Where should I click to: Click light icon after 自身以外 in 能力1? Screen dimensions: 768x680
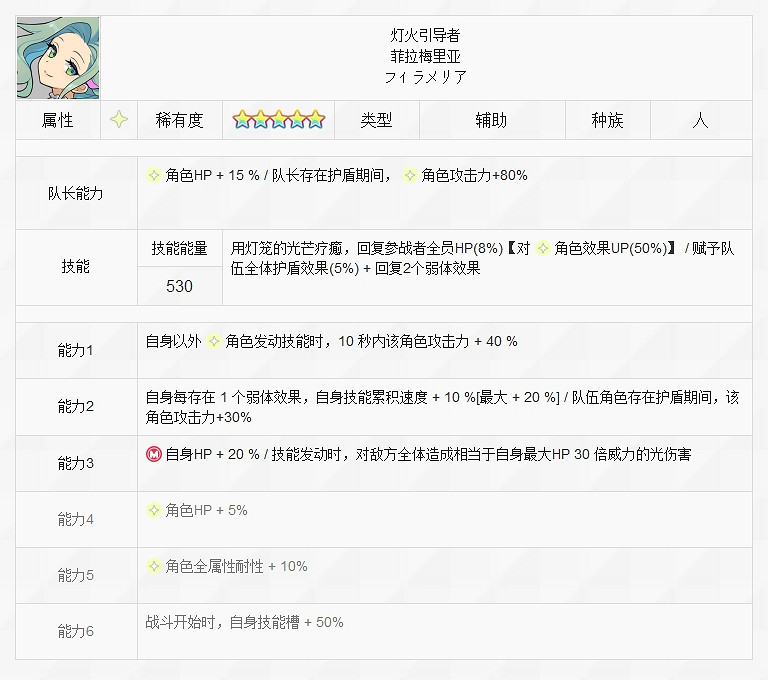(214, 341)
